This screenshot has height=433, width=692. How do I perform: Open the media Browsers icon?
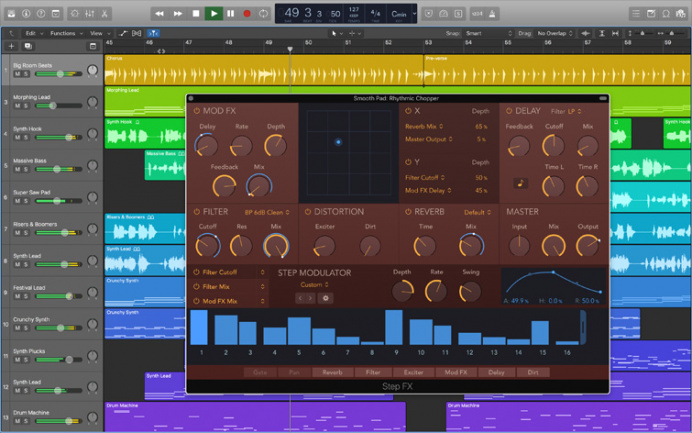coord(681,14)
